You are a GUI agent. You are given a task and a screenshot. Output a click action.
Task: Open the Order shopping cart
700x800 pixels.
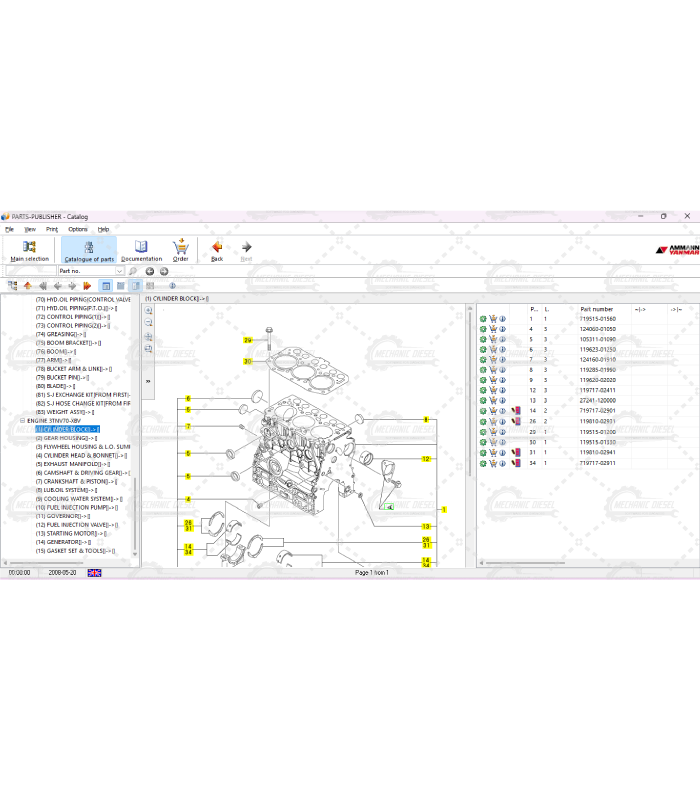click(180, 250)
